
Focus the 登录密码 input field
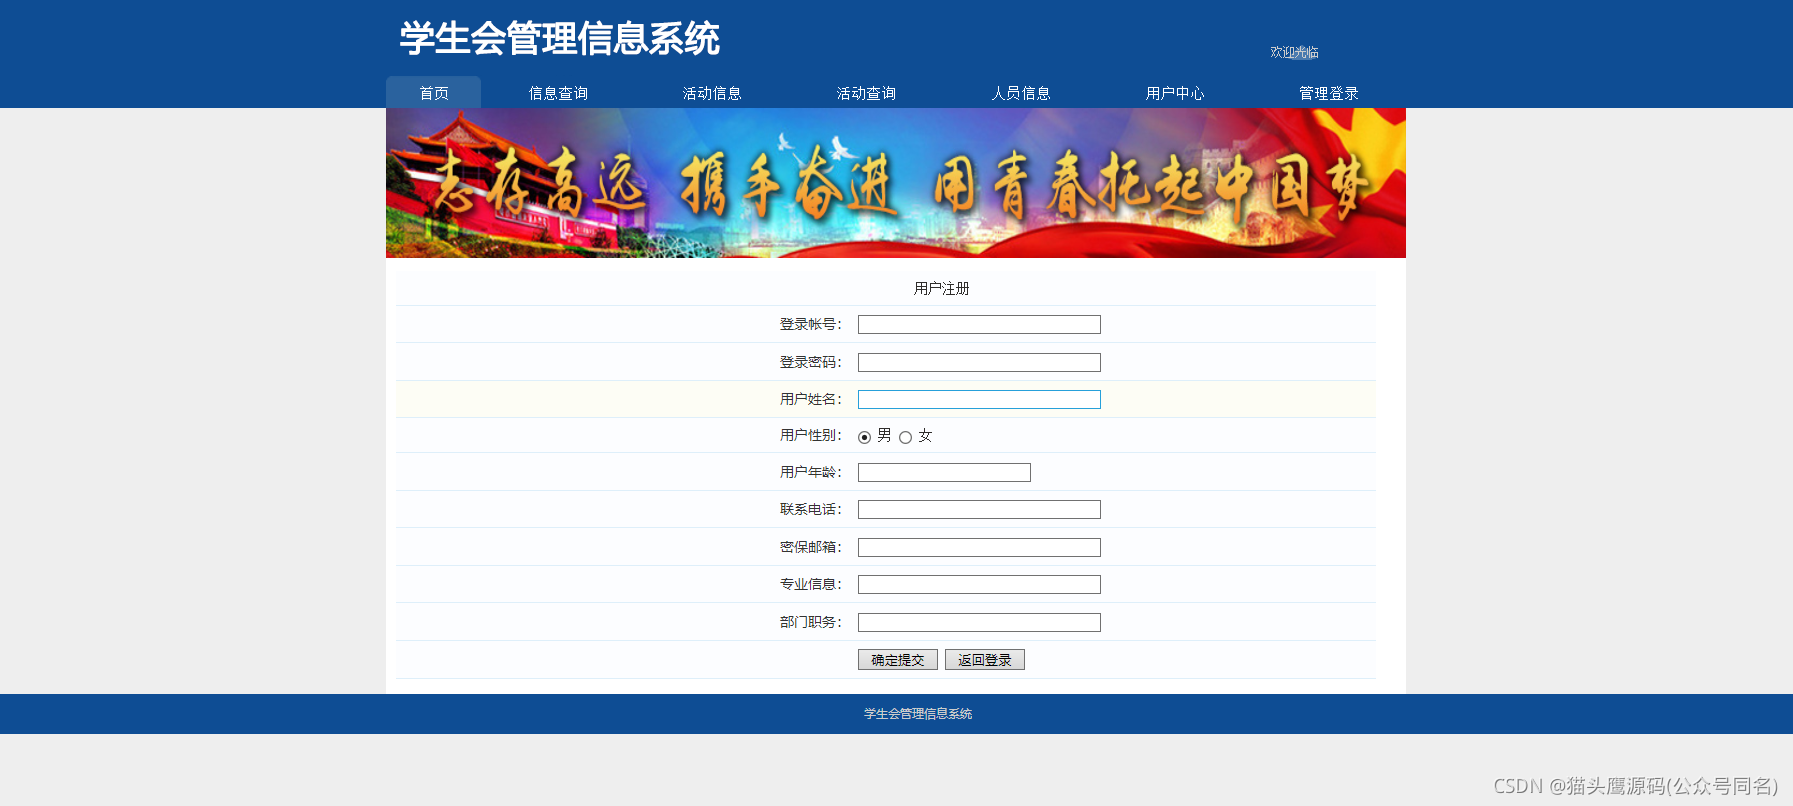(x=979, y=362)
